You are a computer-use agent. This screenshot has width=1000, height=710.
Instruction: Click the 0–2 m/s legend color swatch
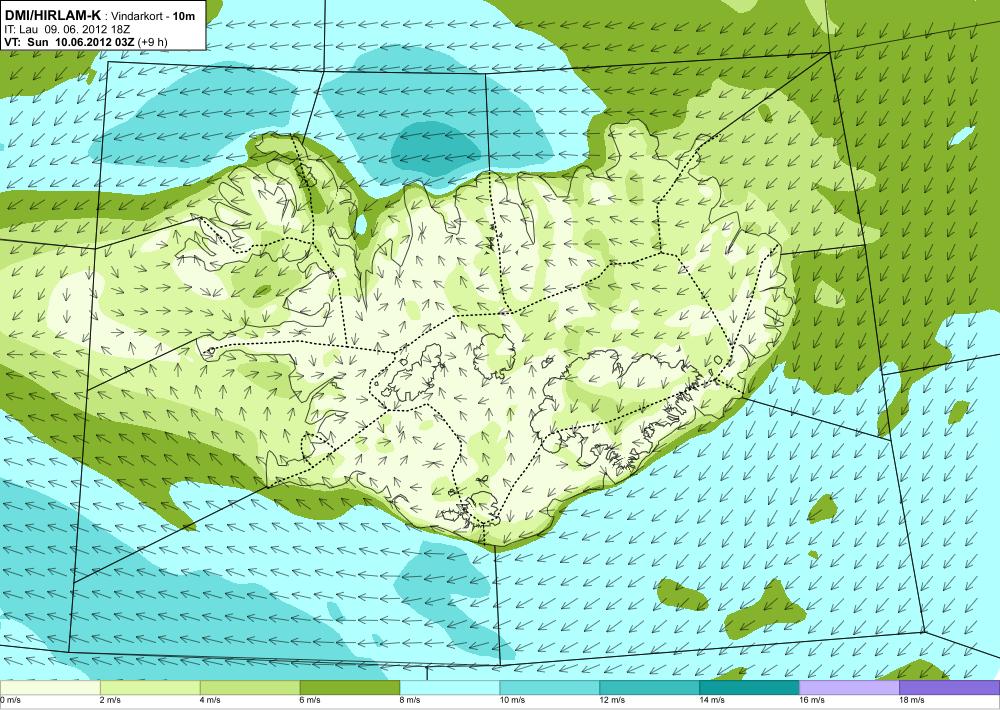point(50,688)
